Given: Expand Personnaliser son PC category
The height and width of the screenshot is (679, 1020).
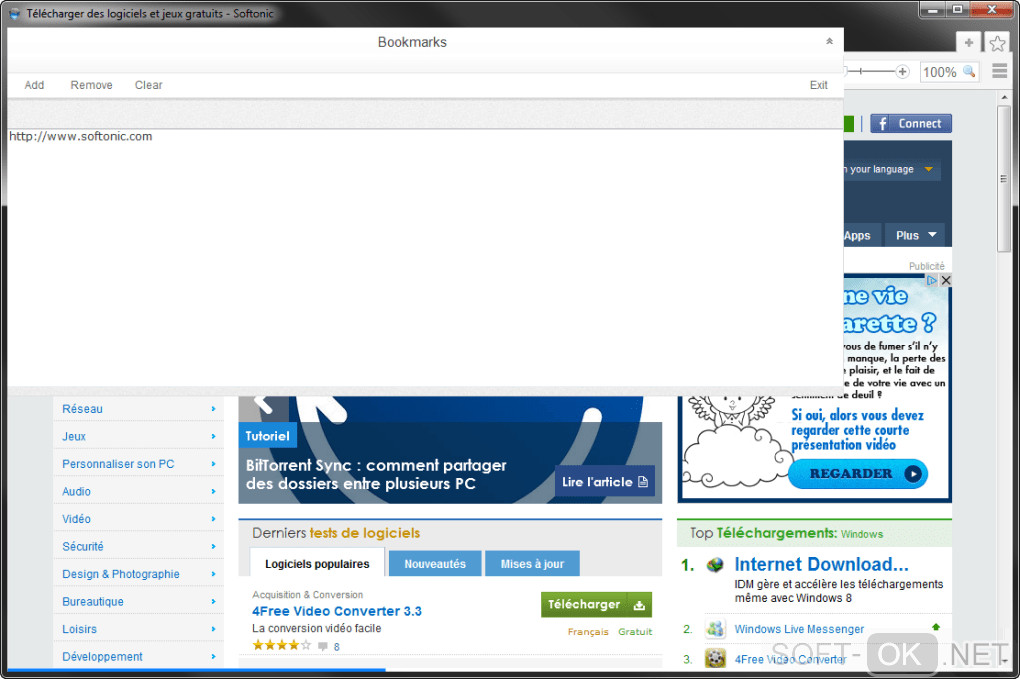Looking at the screenshot, I should (x=139, y=464).
